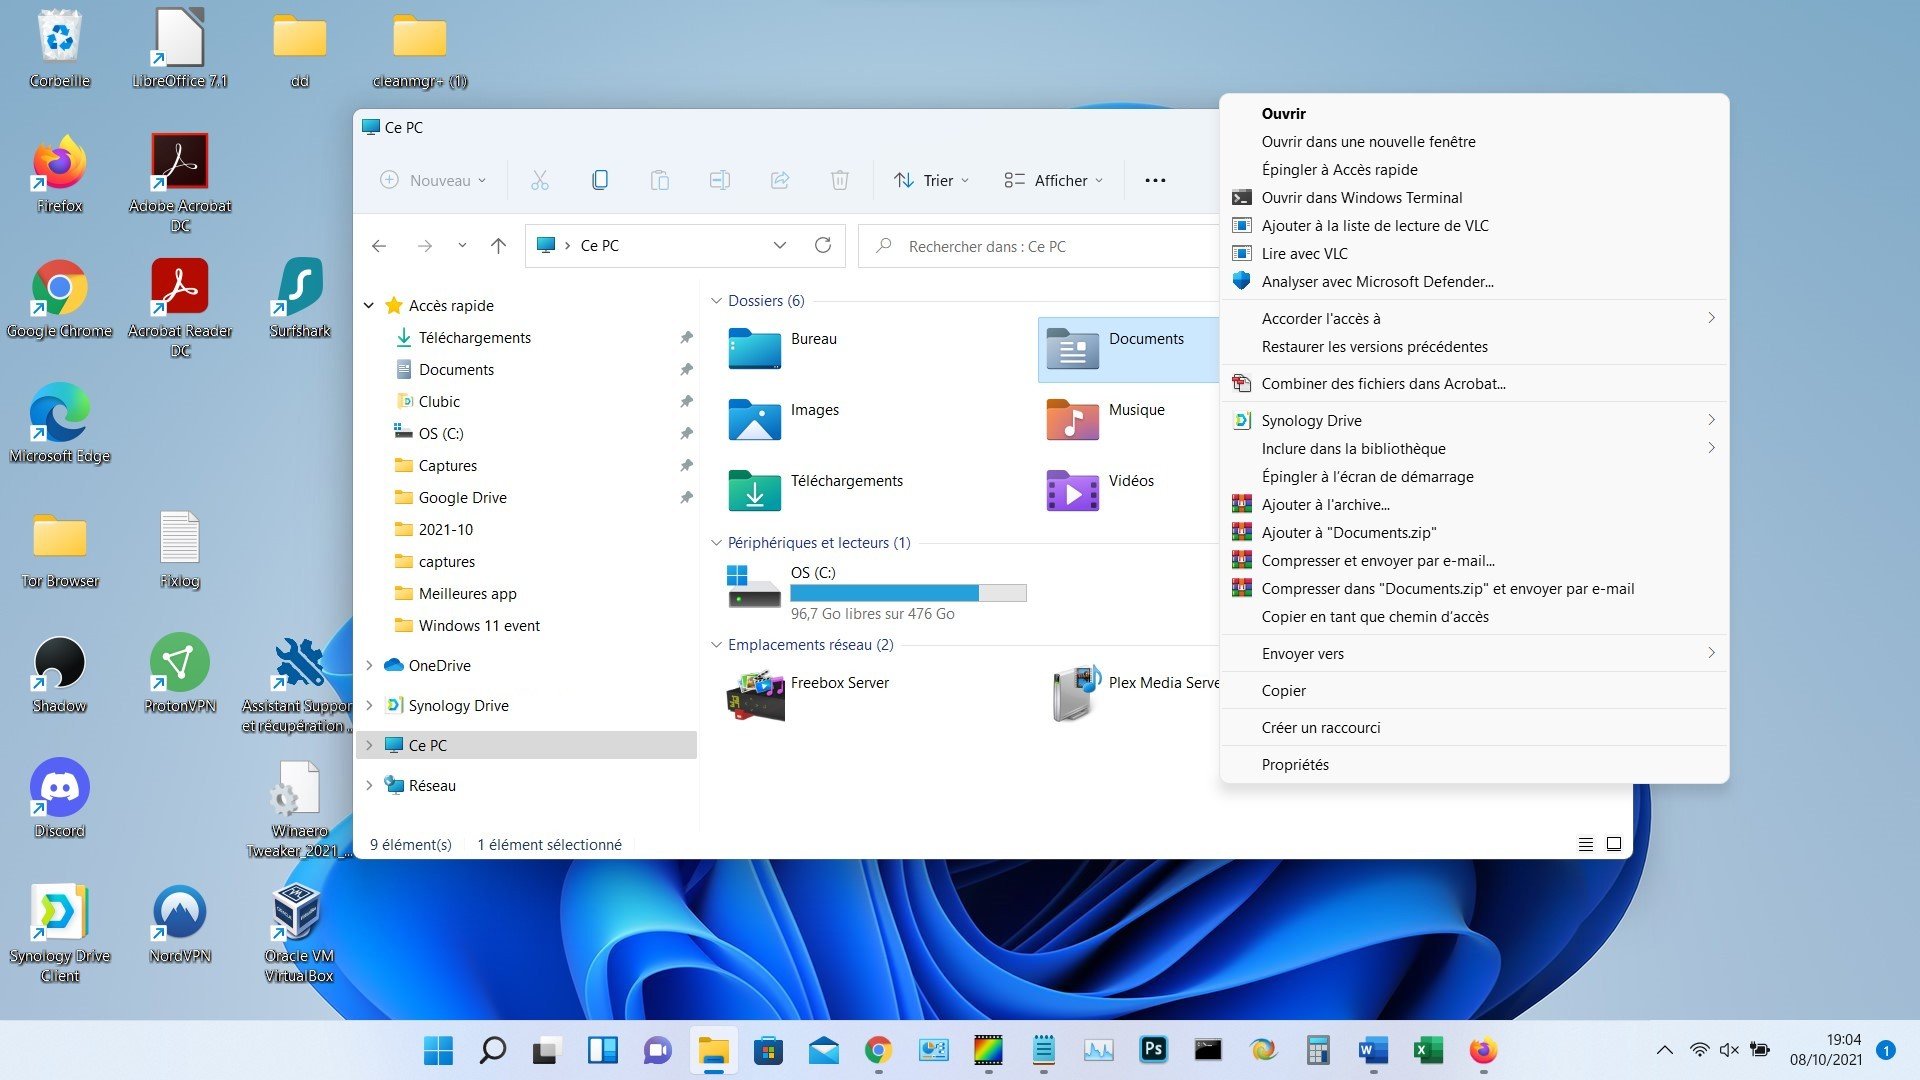This screenshot has height=1080, width=1920.
Task: Unpin Google Drive from the sidebar
Action: (x=686, y=497)
